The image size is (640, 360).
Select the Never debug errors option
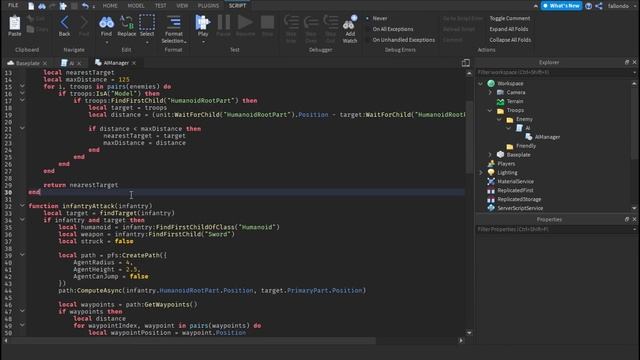380,18
